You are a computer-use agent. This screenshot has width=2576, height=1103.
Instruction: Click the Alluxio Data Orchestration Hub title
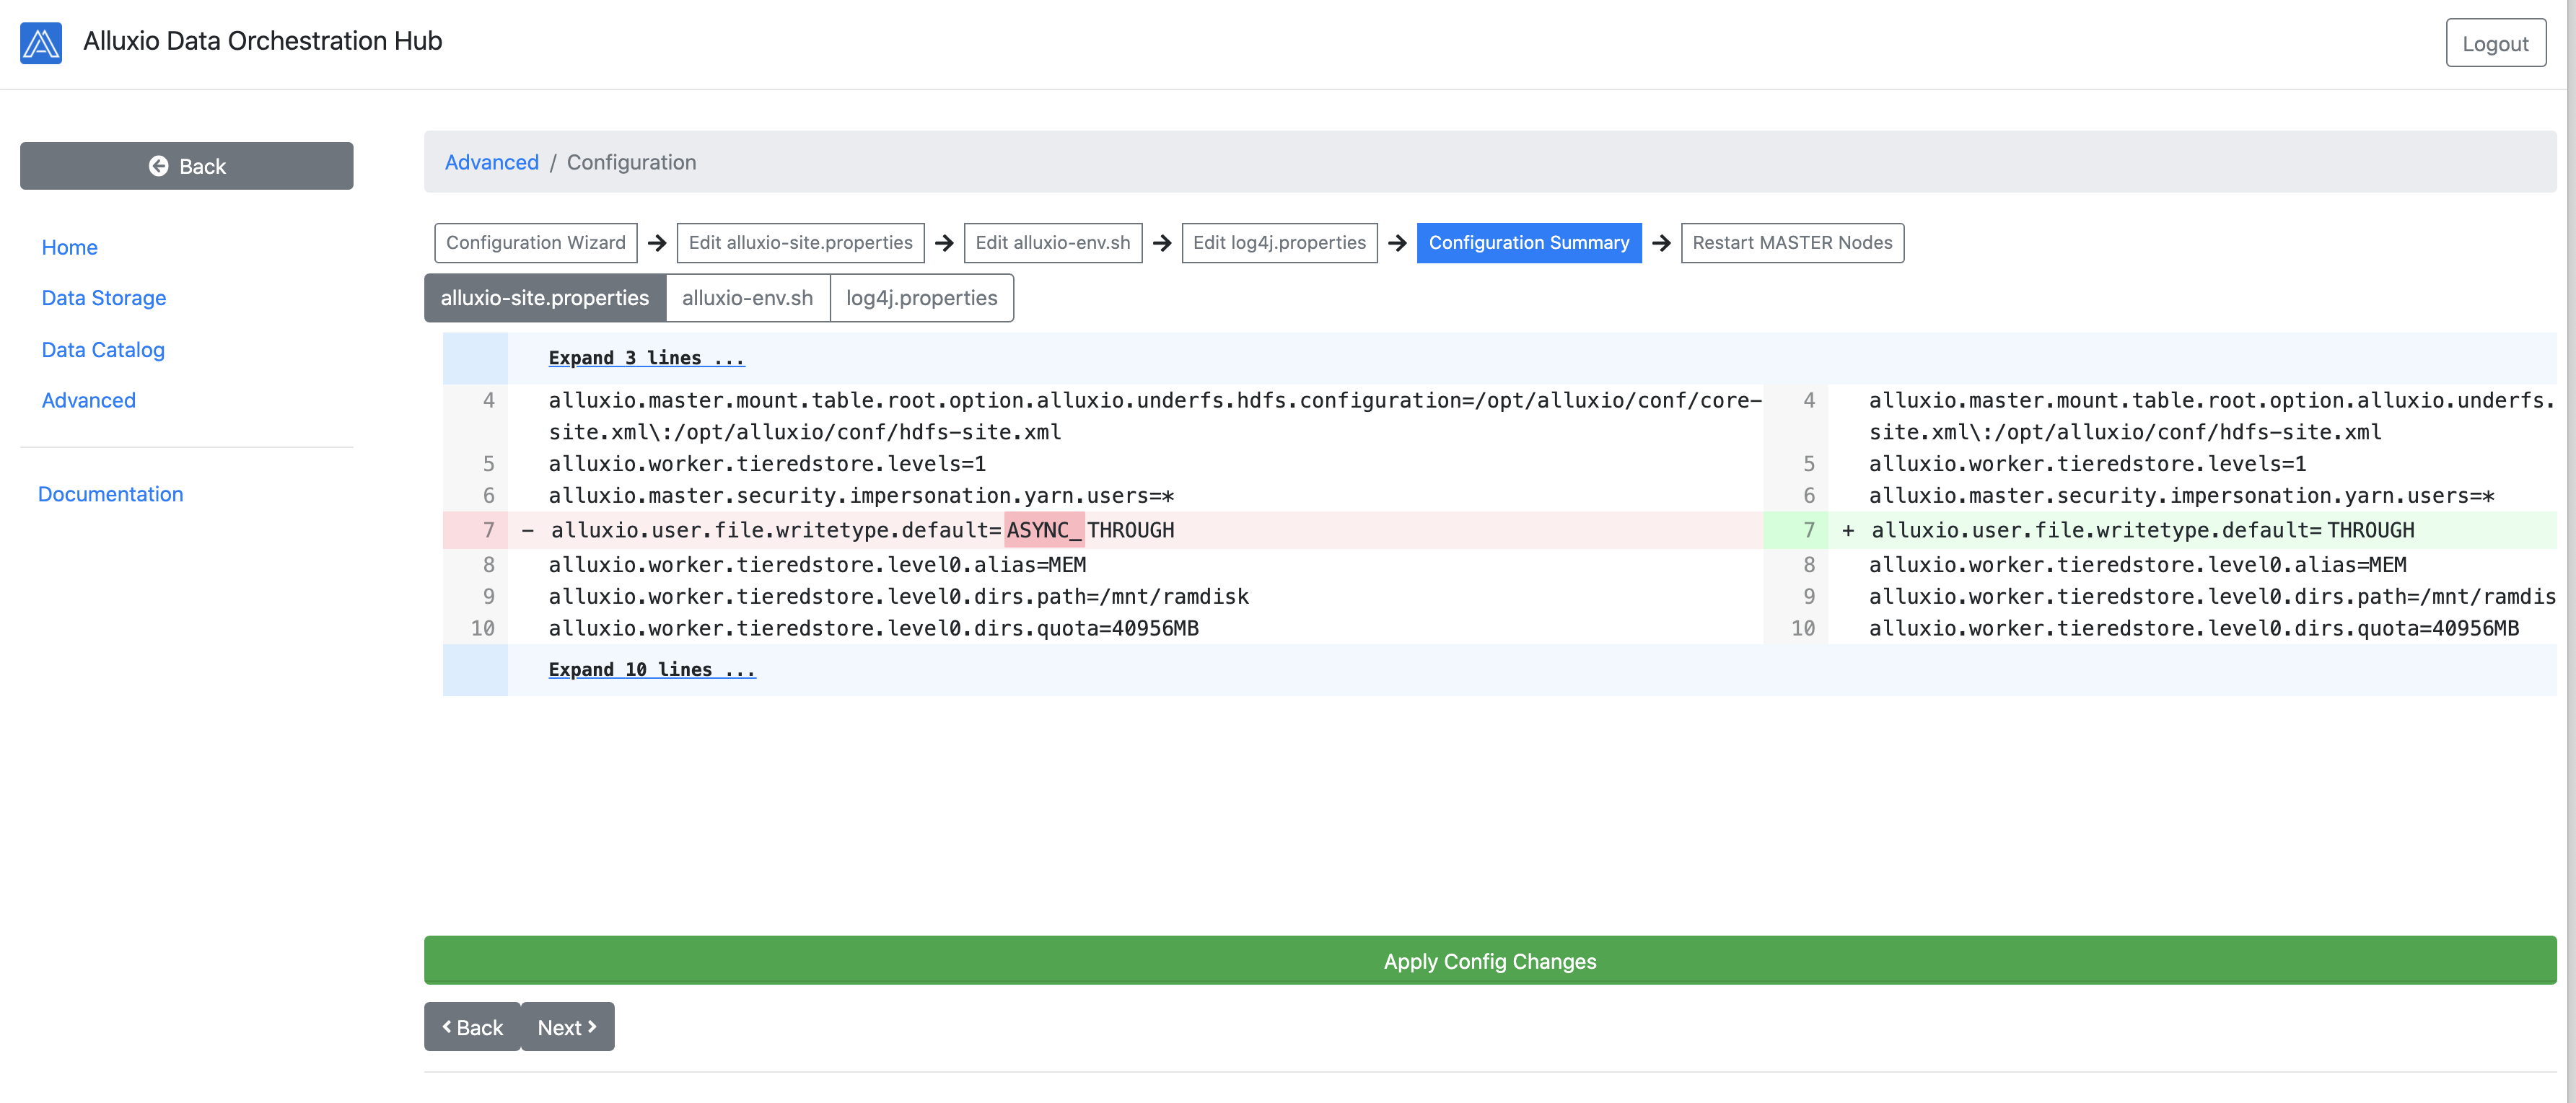pos(262,41)
